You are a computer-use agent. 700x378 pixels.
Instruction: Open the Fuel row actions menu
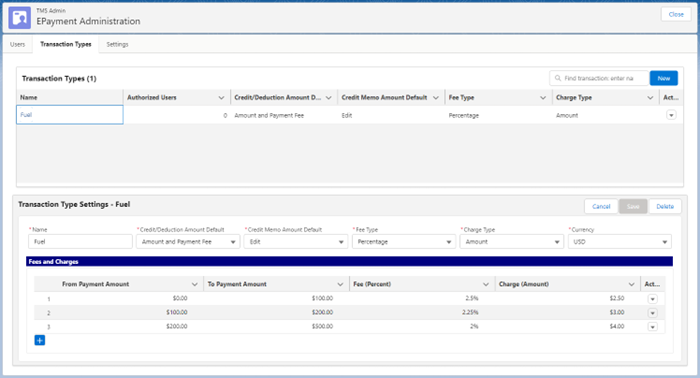(x=671, y=115)
